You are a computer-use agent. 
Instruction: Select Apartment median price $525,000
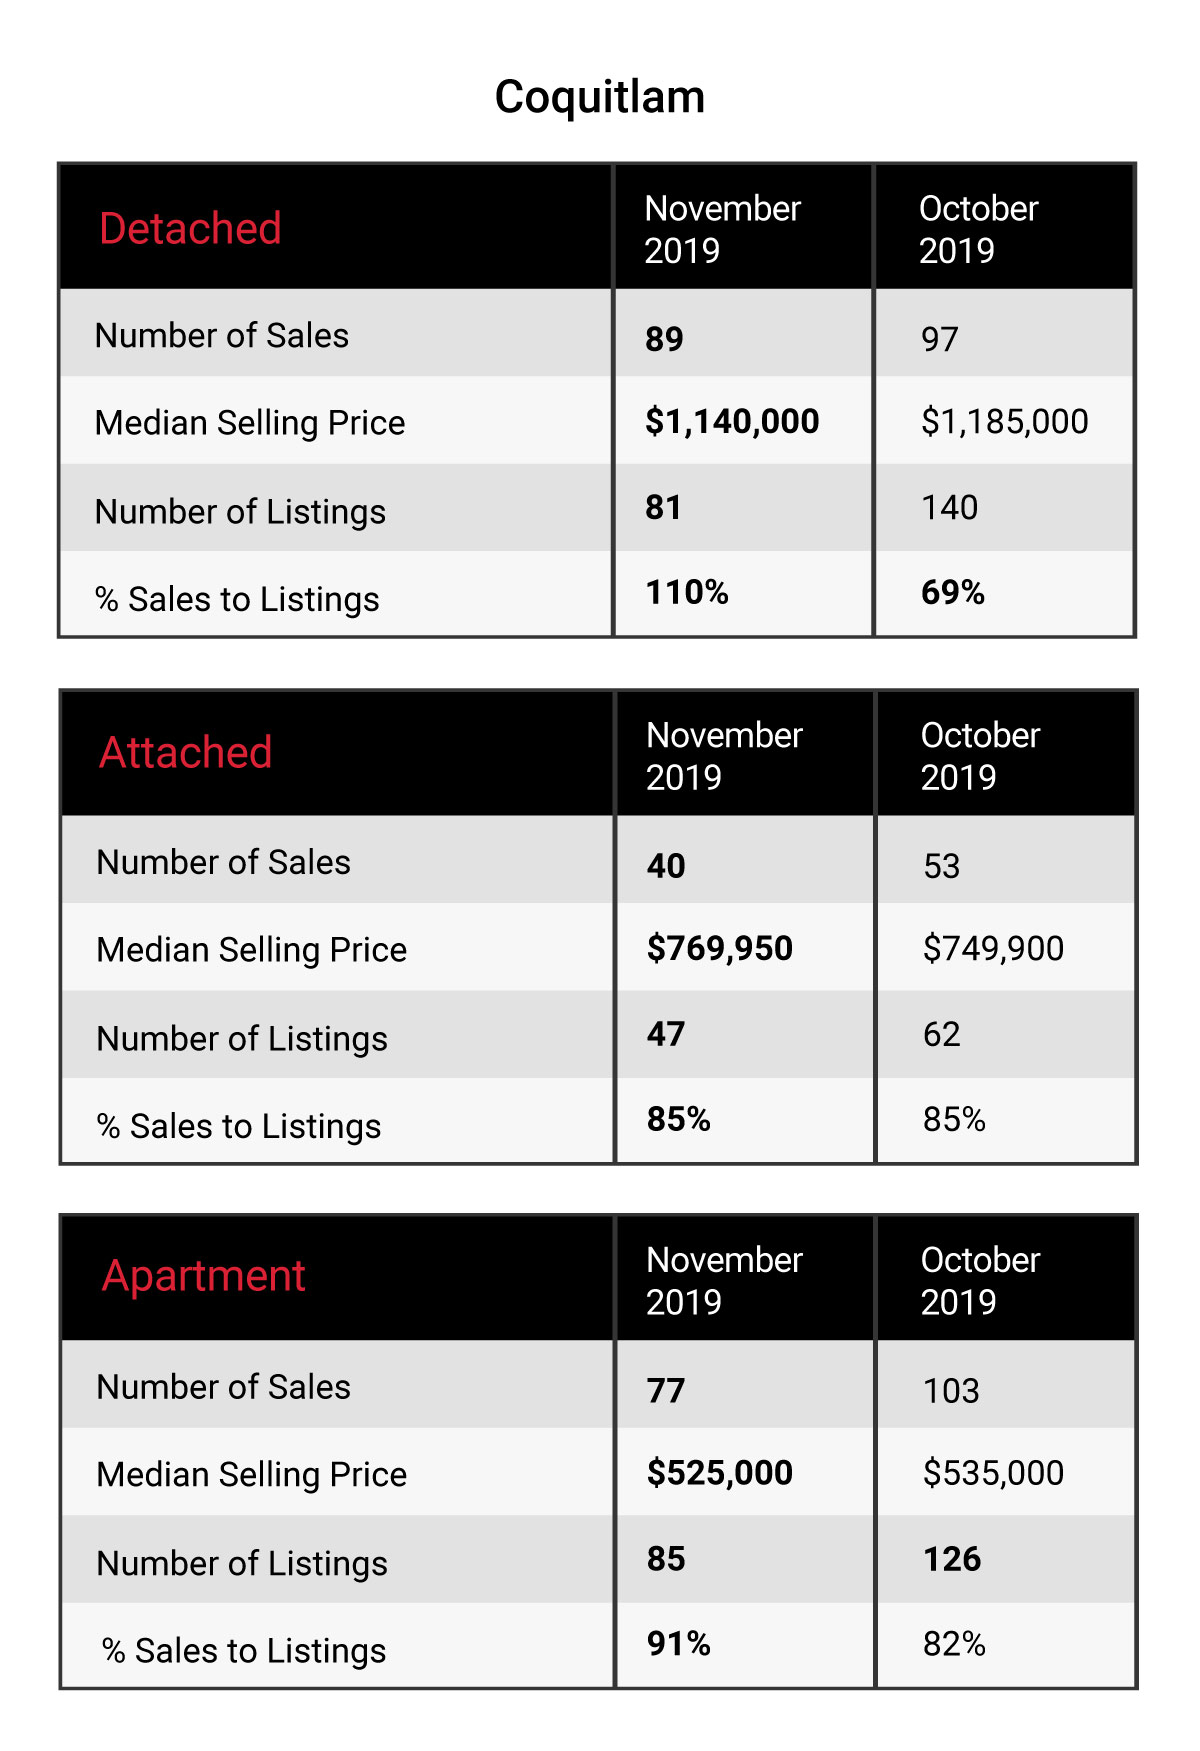720,1473
